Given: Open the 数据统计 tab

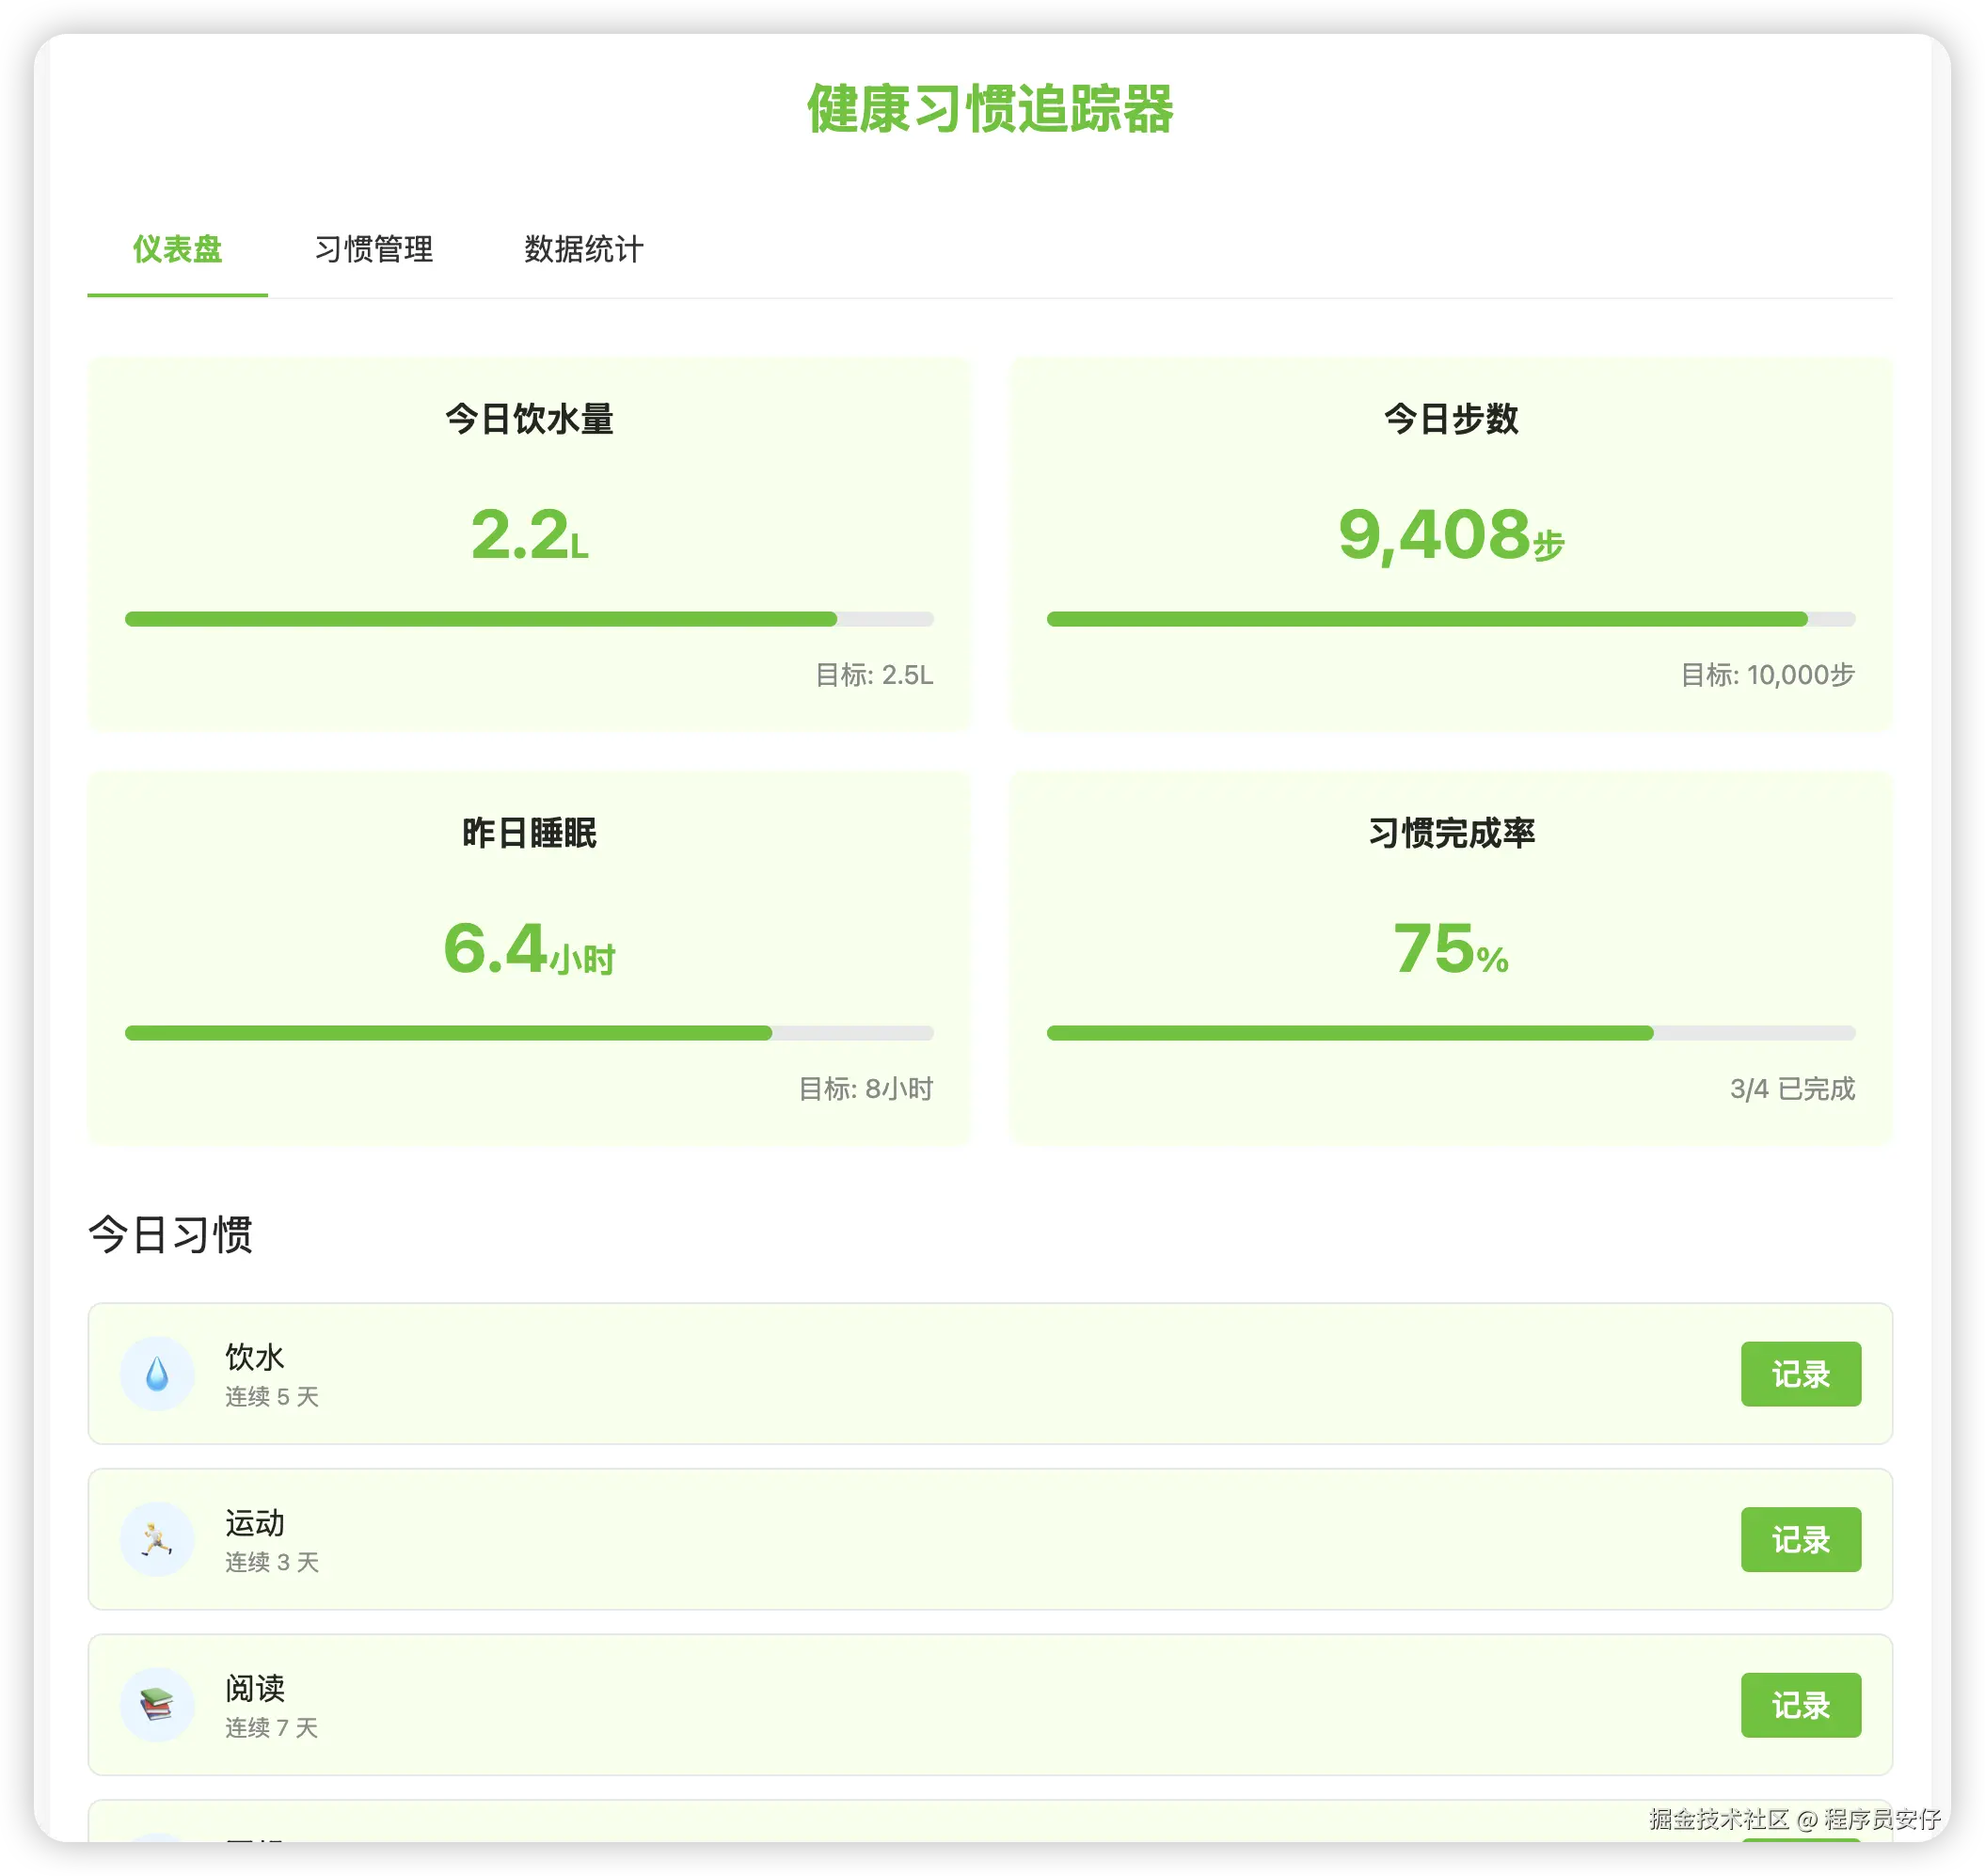Looking at the screenshot, I should (x=584, y=249).
